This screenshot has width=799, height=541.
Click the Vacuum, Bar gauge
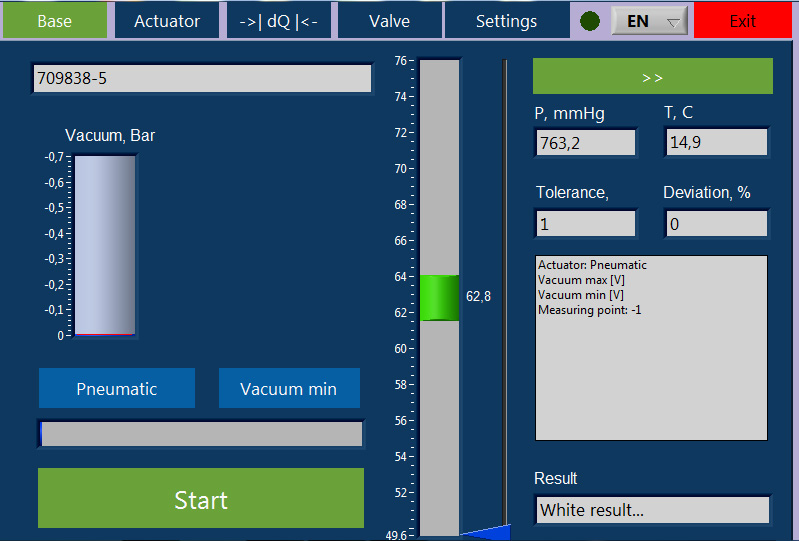point(105,246)
